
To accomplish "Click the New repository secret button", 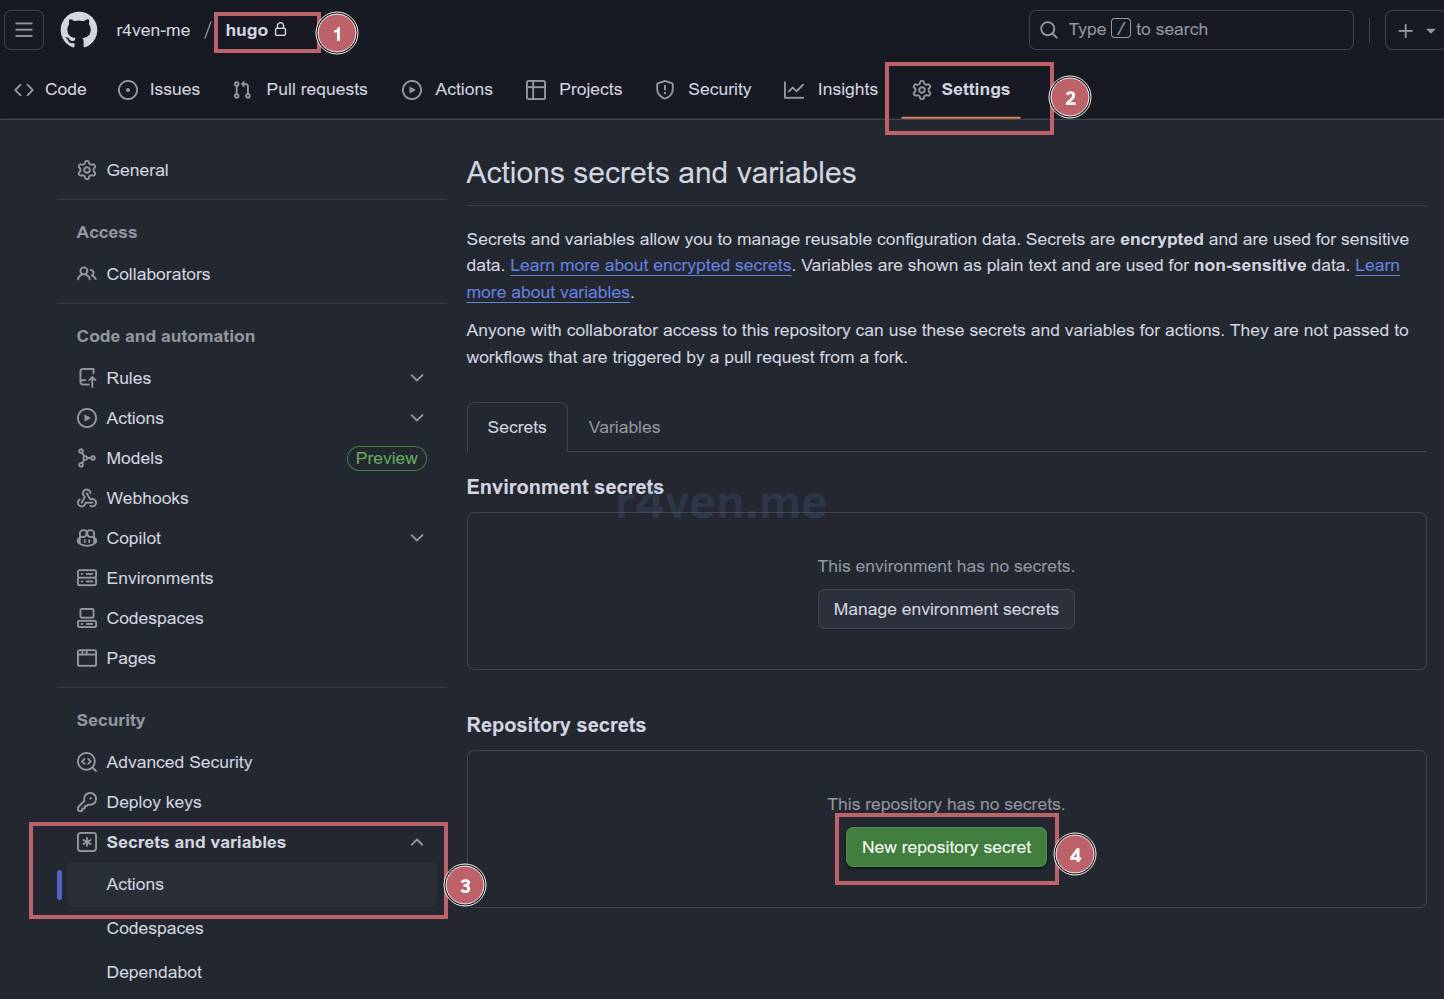I will (x=946, y=847).
